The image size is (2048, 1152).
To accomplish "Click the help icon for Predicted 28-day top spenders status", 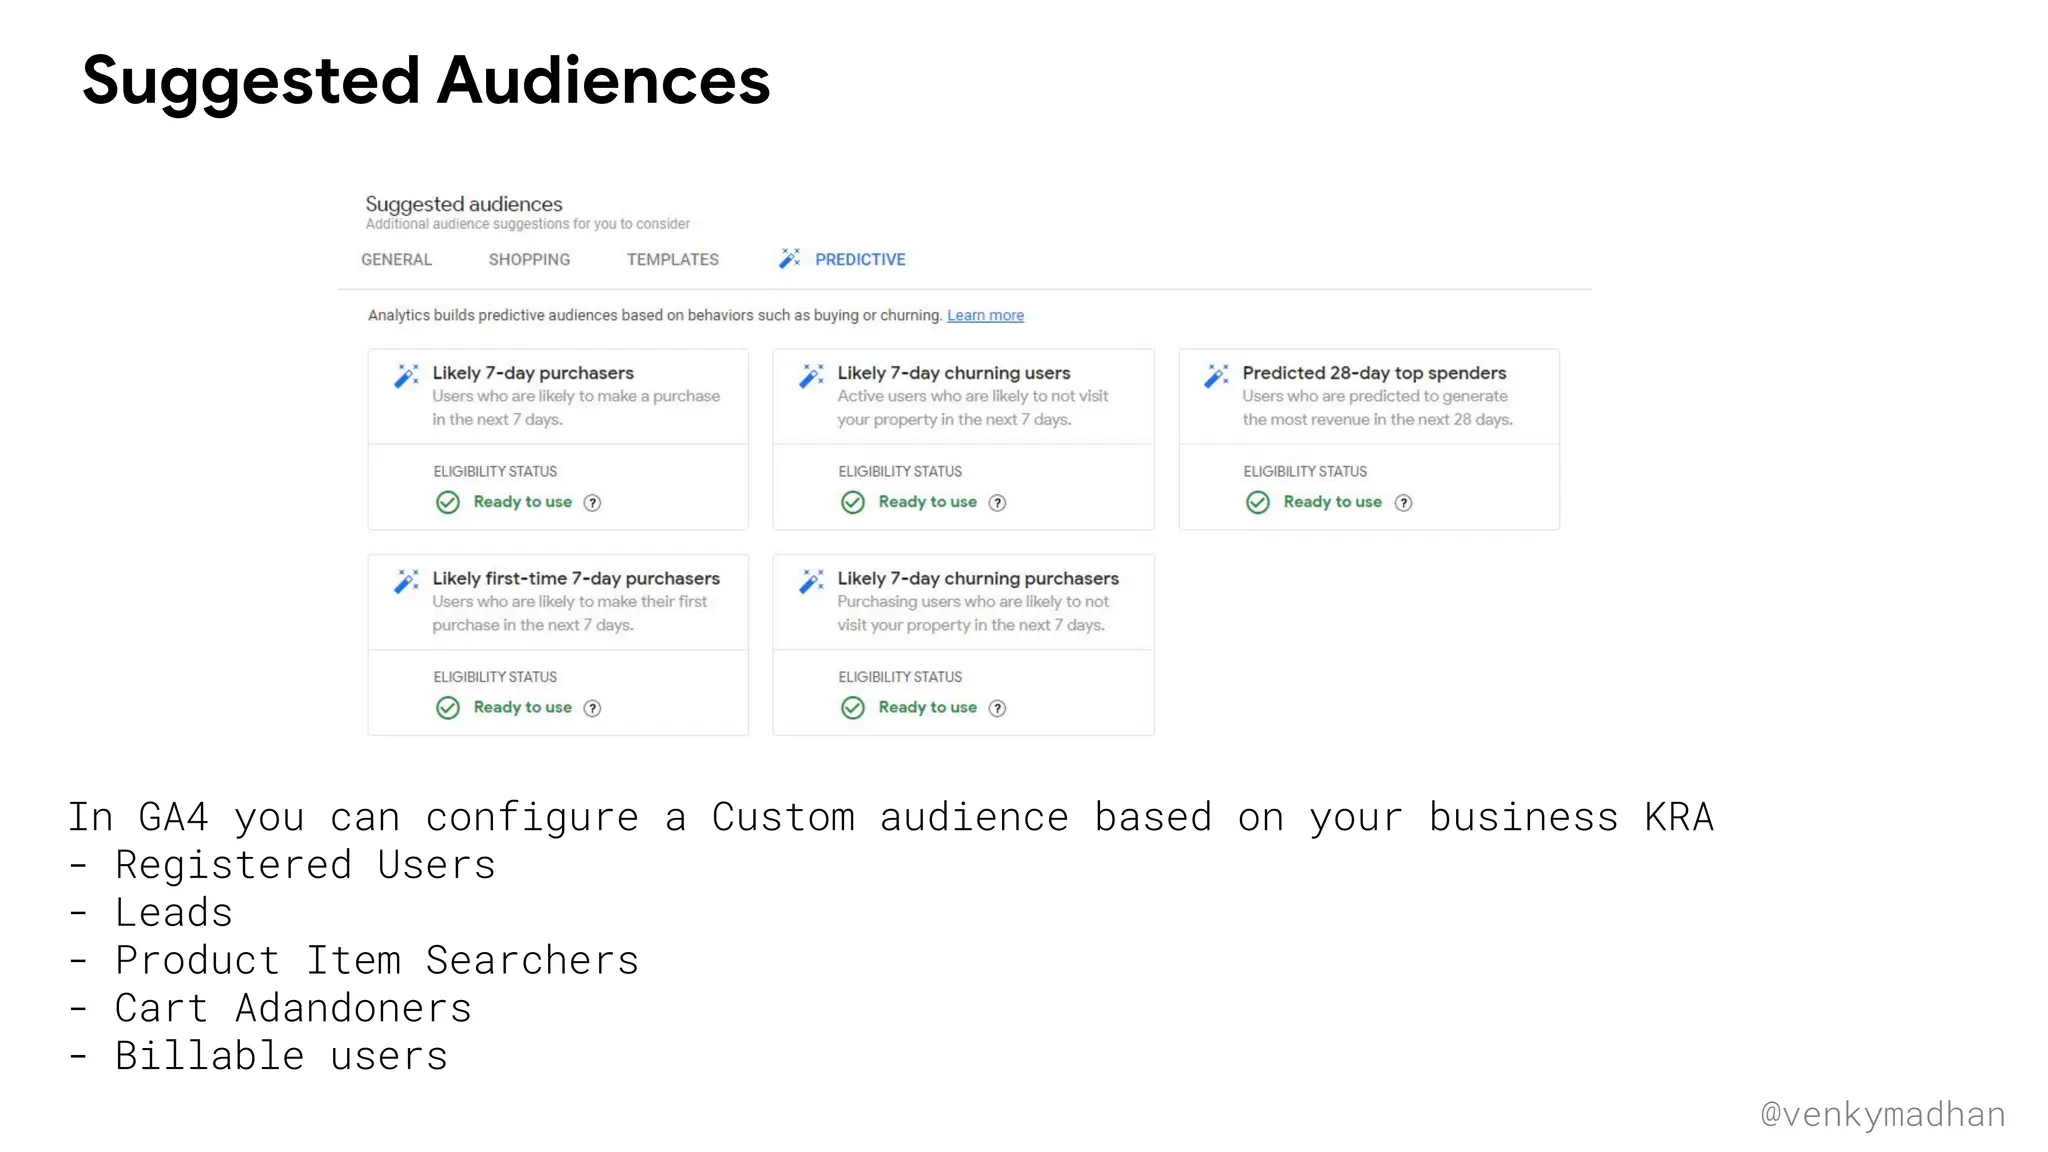I will coord(1404,503).
